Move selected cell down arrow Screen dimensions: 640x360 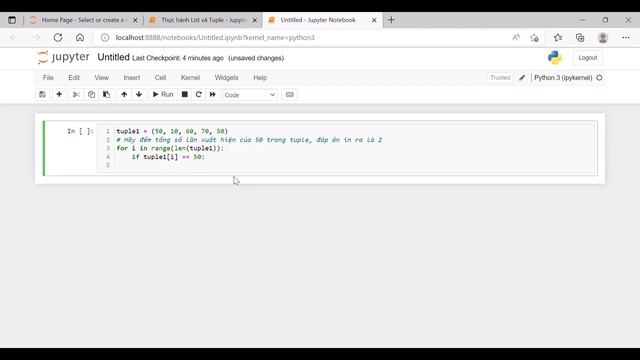139,94
